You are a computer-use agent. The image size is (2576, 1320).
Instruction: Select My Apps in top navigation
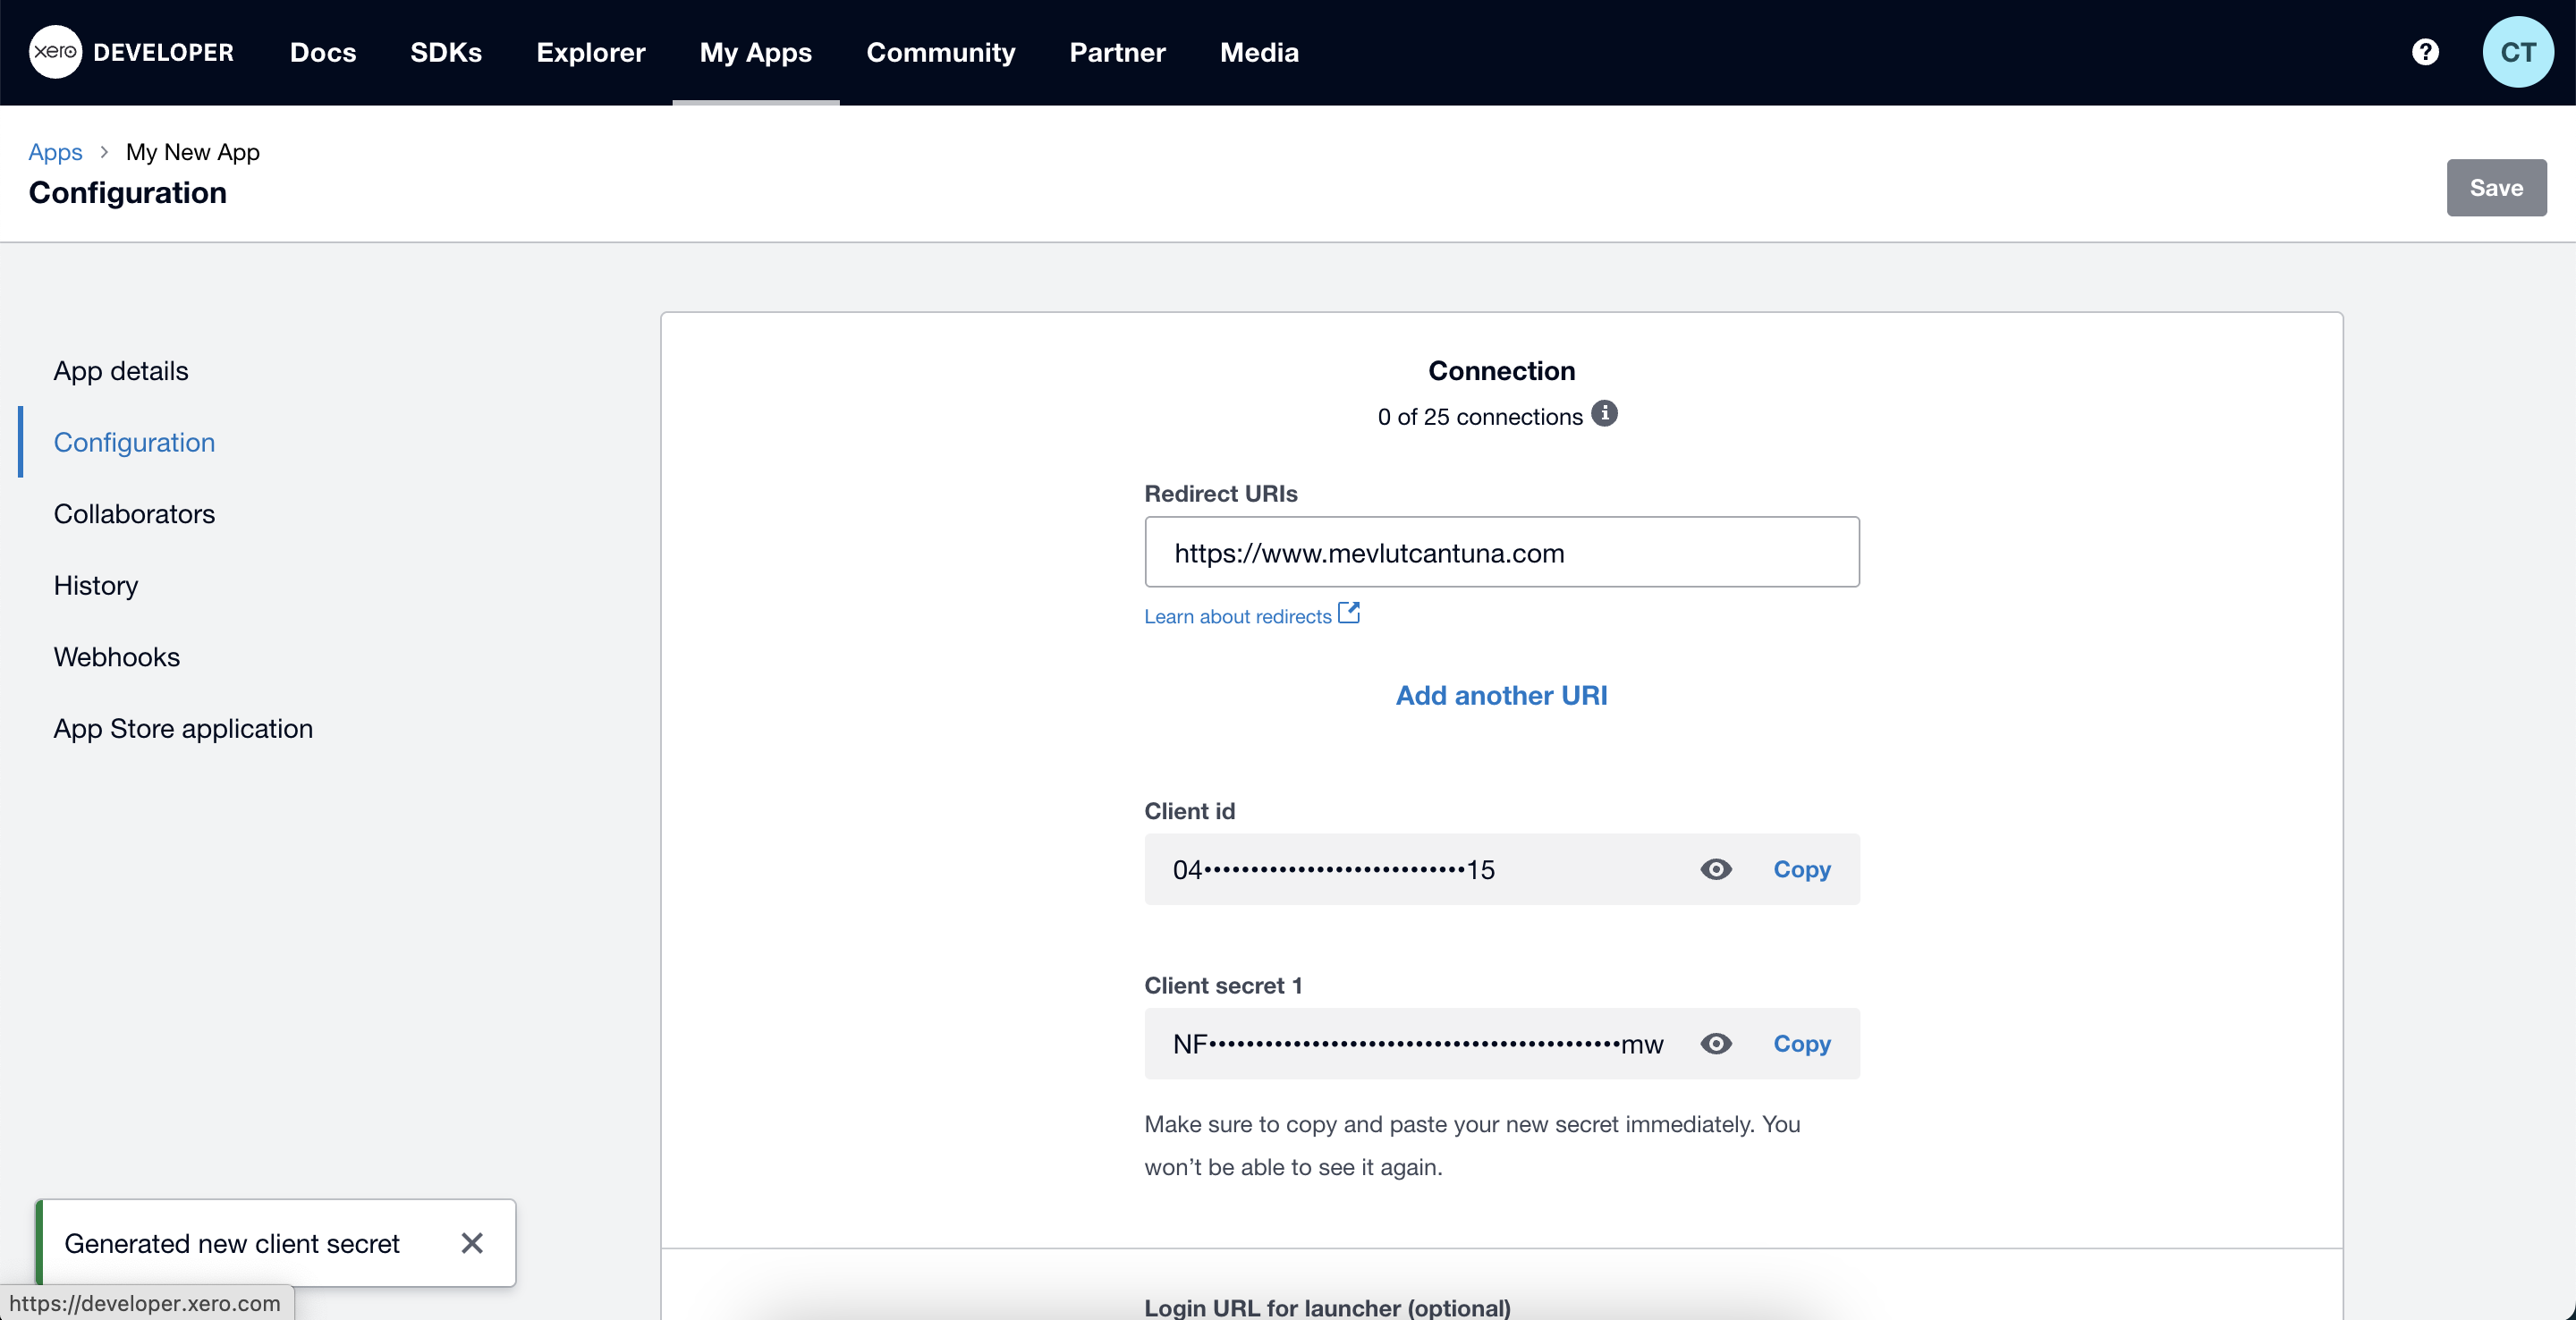coord(756,52)
